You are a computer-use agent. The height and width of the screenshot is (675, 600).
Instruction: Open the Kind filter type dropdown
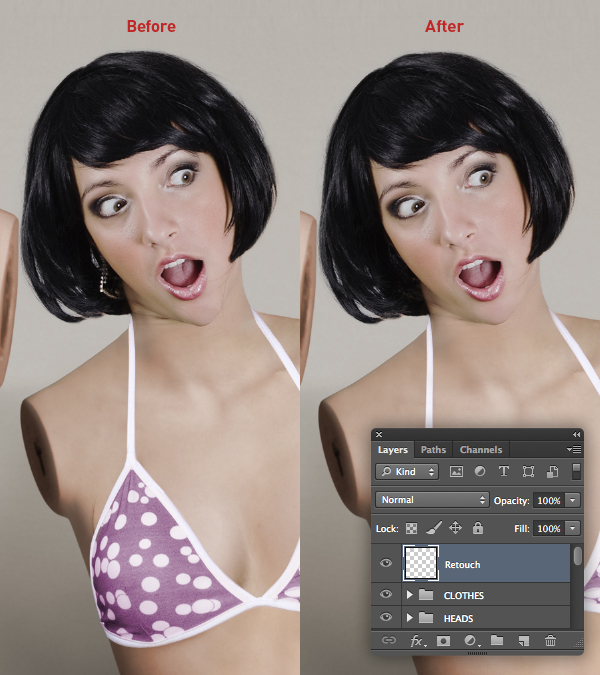(407, 472)
